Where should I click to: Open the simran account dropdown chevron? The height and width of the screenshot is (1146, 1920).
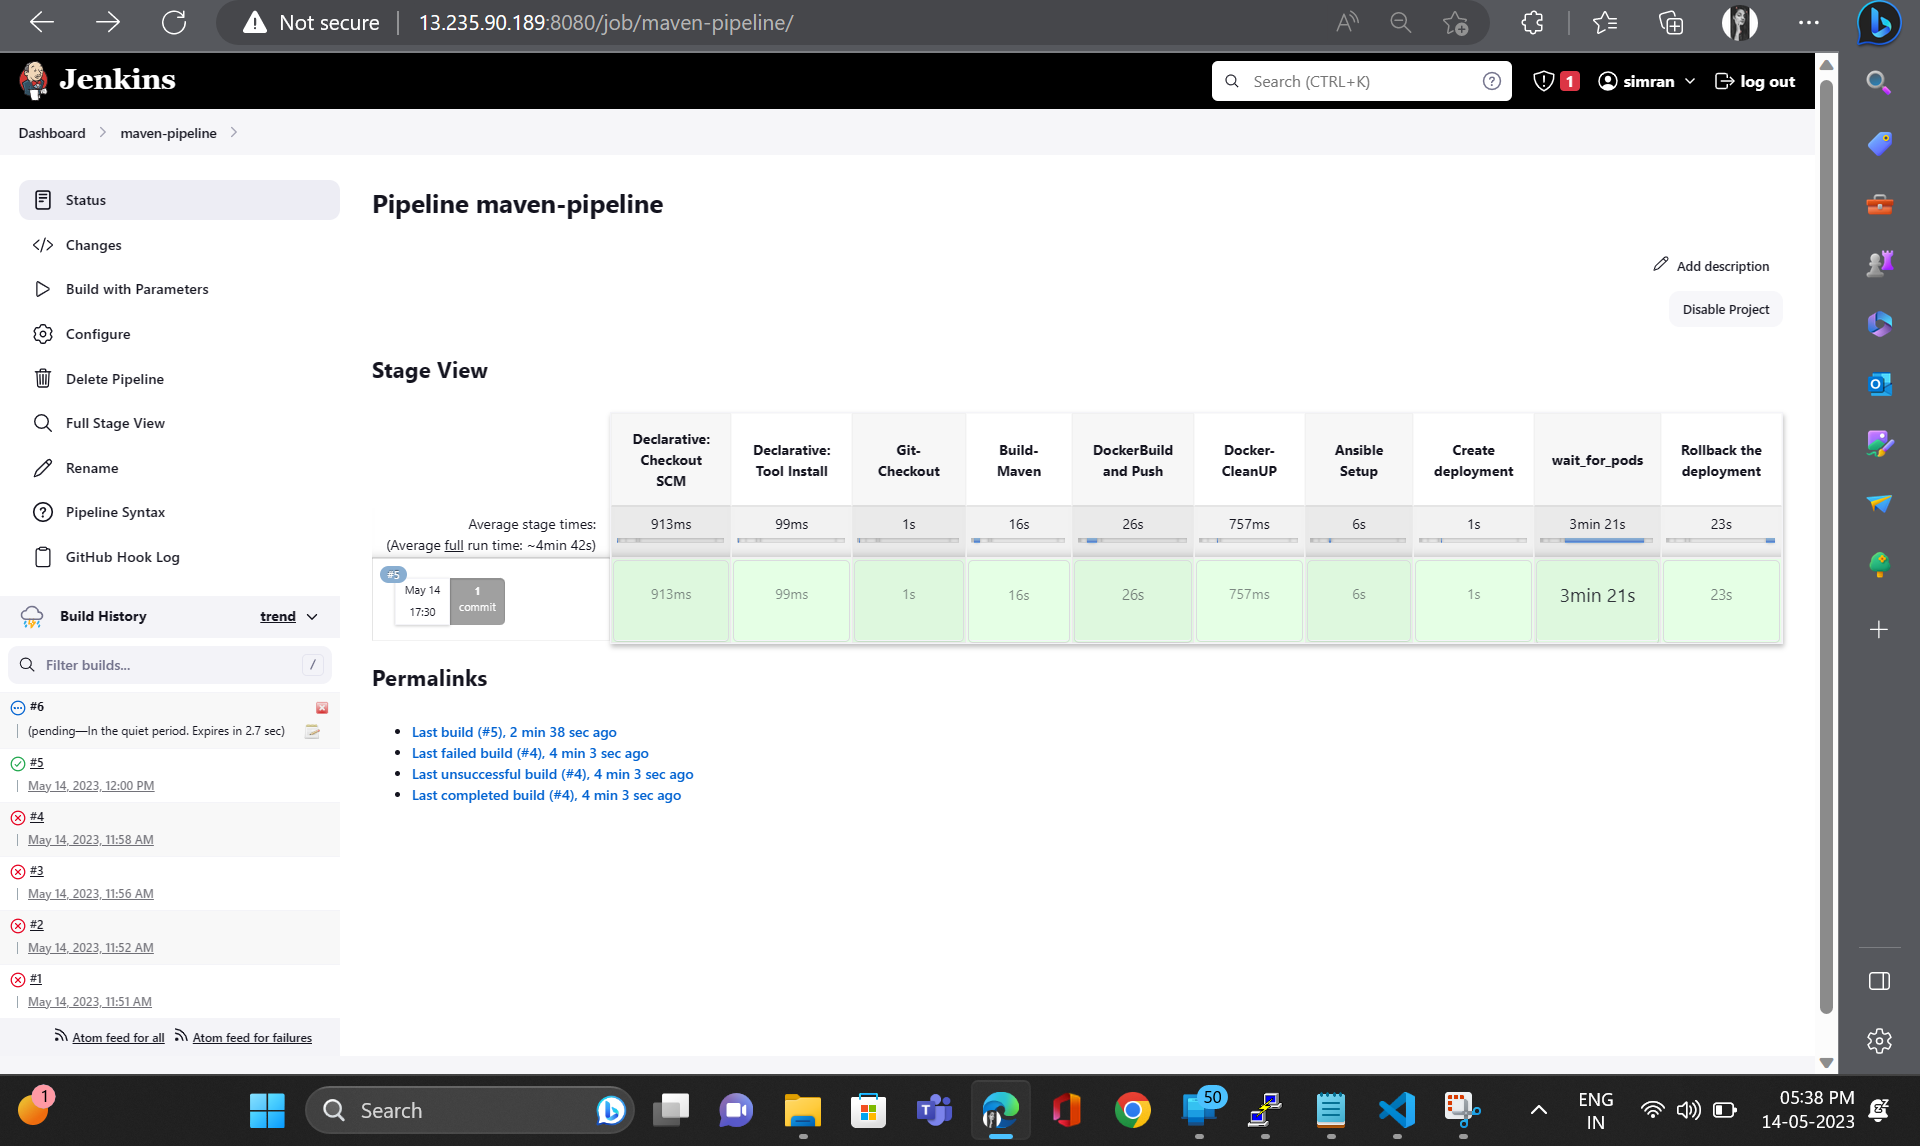click(x=1690, y=81)
